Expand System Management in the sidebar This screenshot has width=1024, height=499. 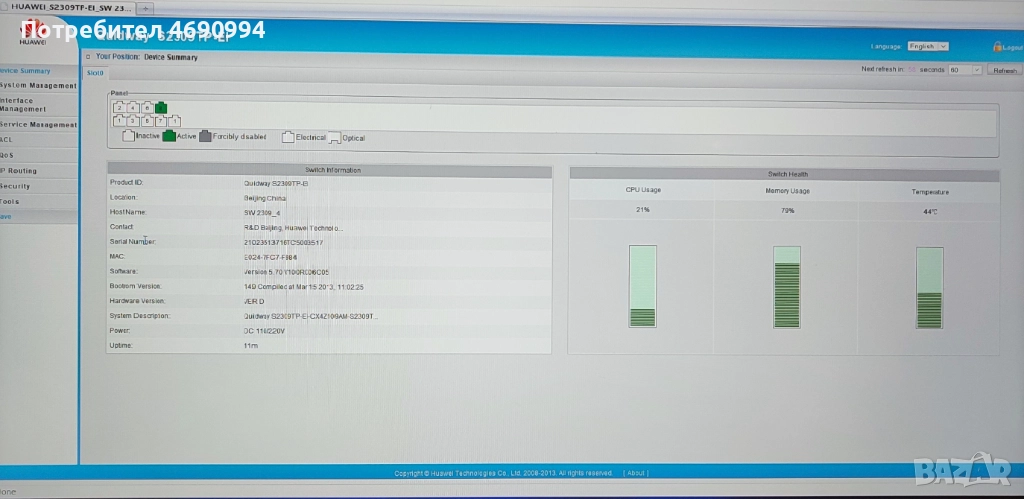38,86
